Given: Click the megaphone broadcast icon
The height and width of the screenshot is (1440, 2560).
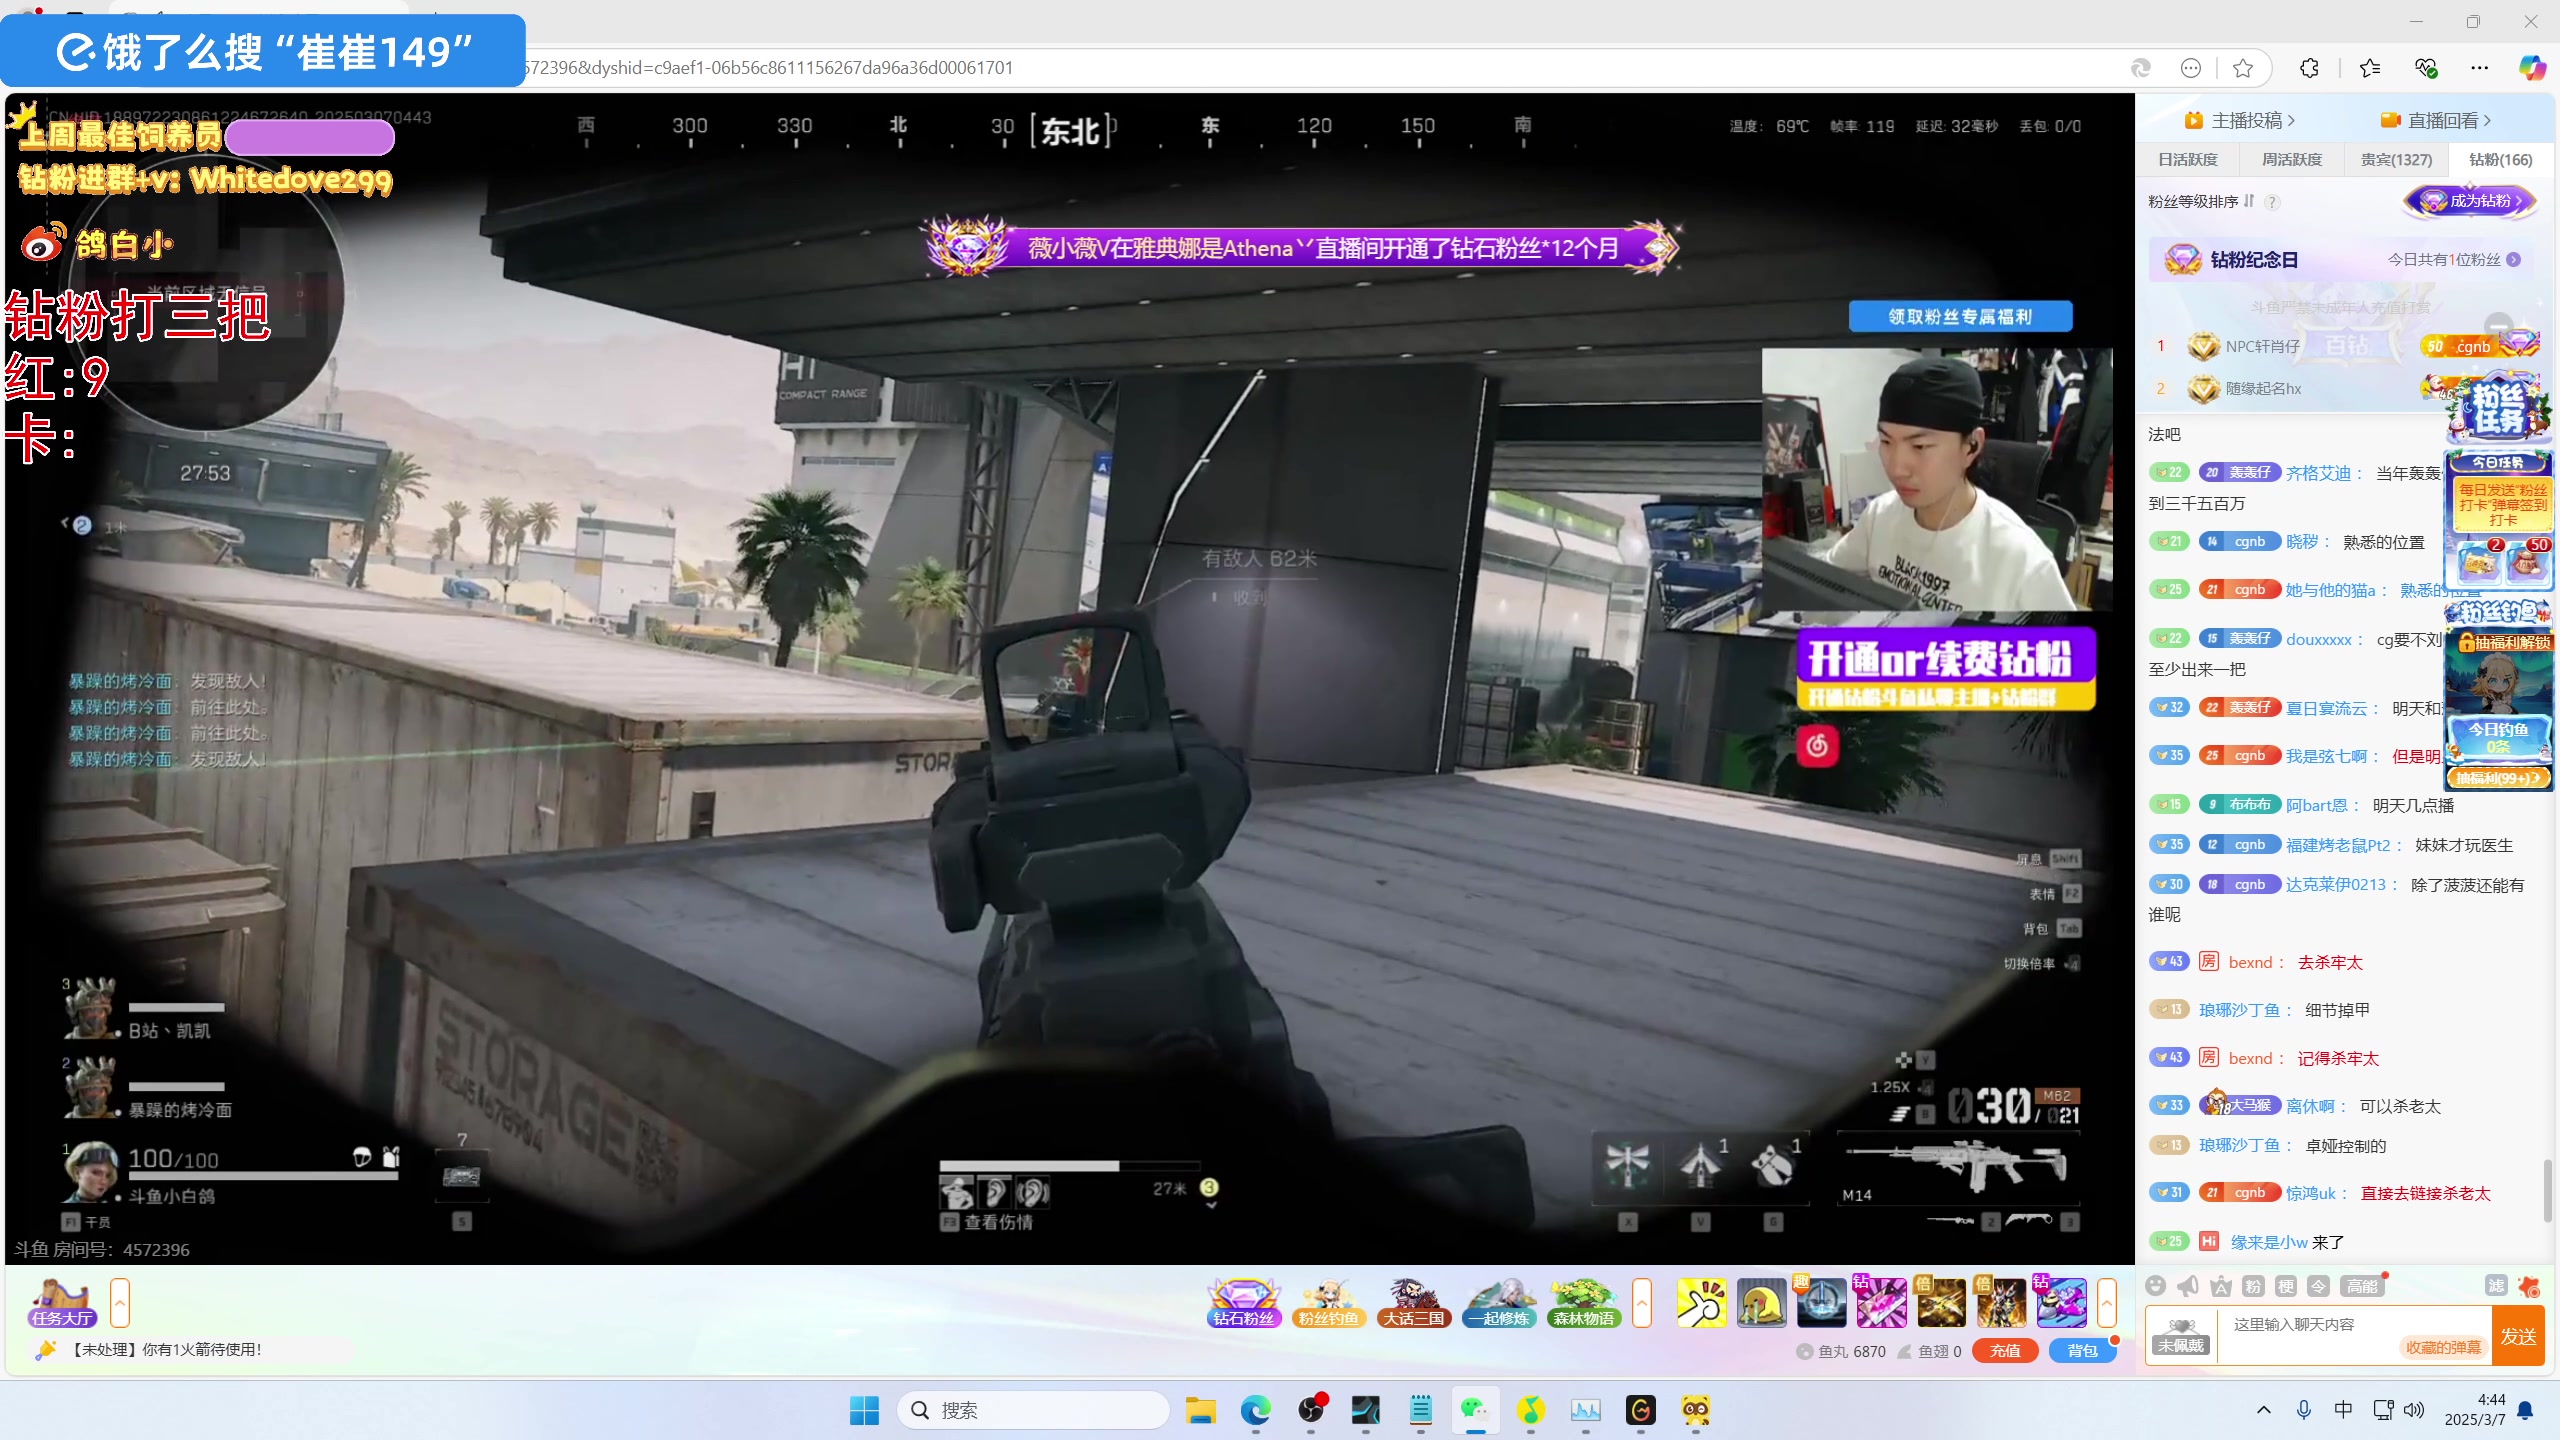Looking at the screenshot, I should [2188, 1286].
